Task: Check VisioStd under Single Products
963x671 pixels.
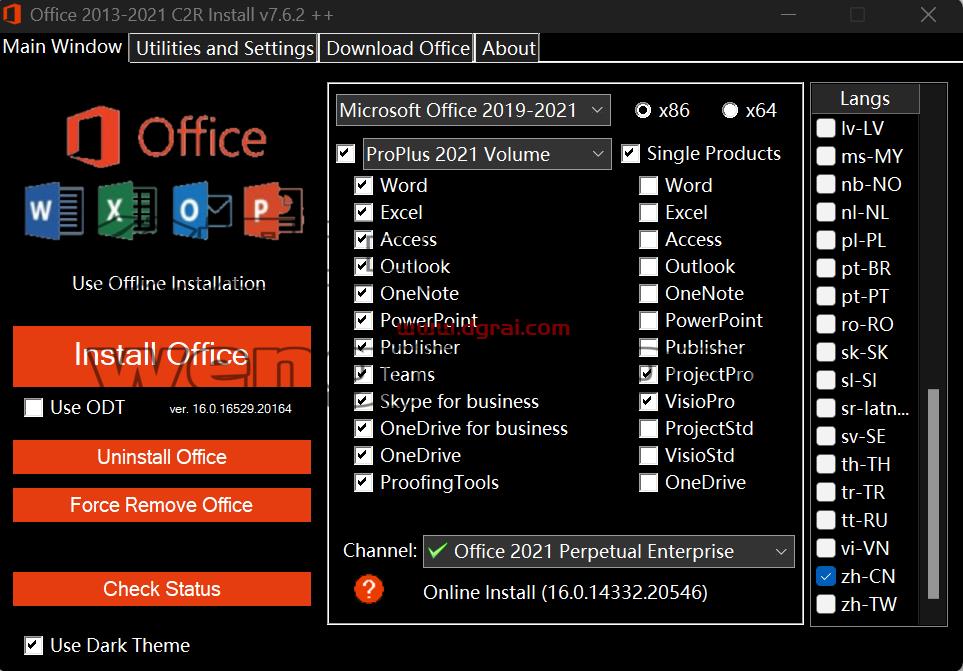Action: (649, 456)
